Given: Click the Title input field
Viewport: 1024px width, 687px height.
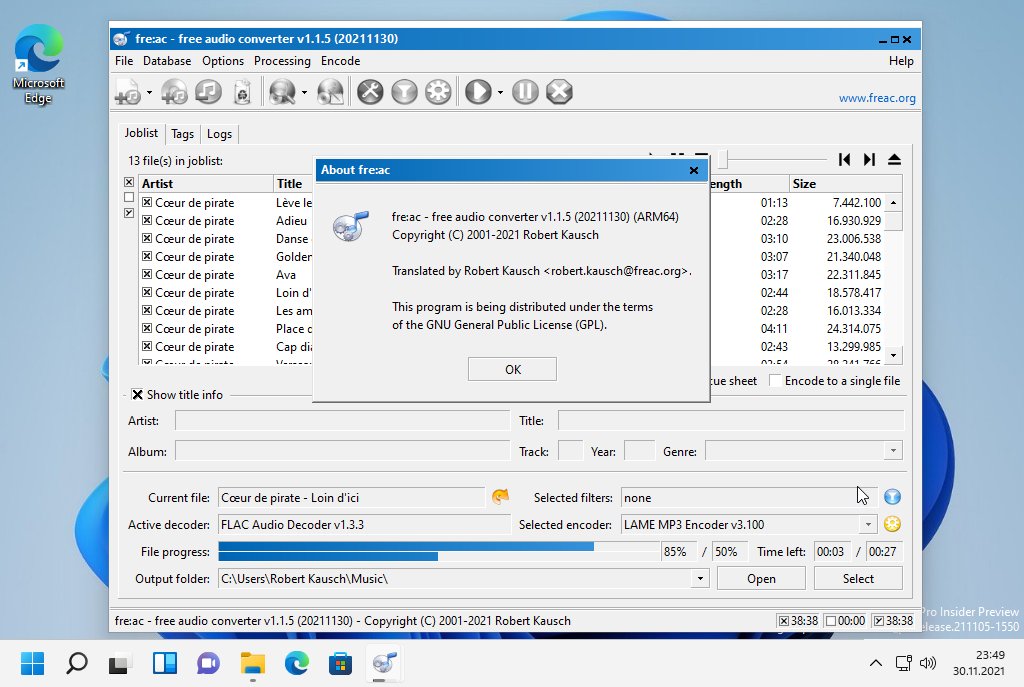Looking at the screenshot, I should pos(731,421).
